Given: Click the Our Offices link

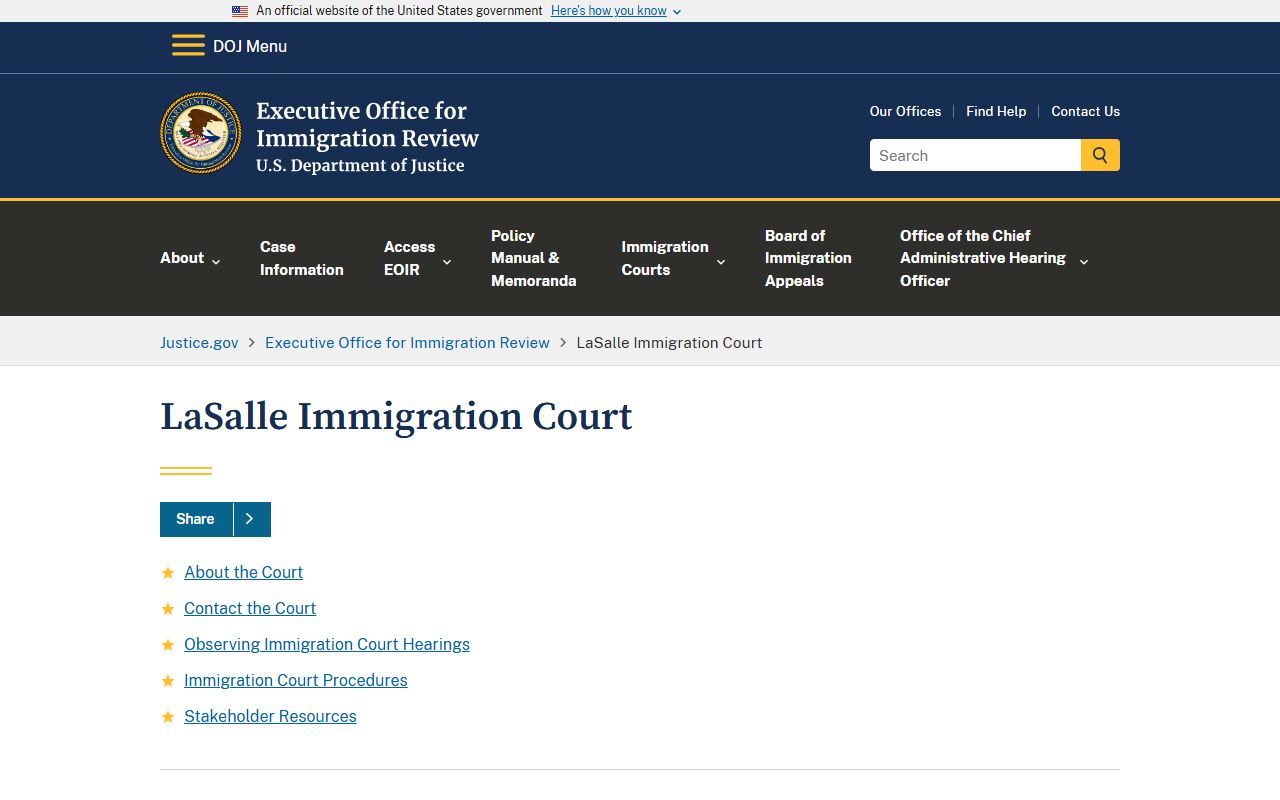Looking at the screenshot, I should point(905,111).
